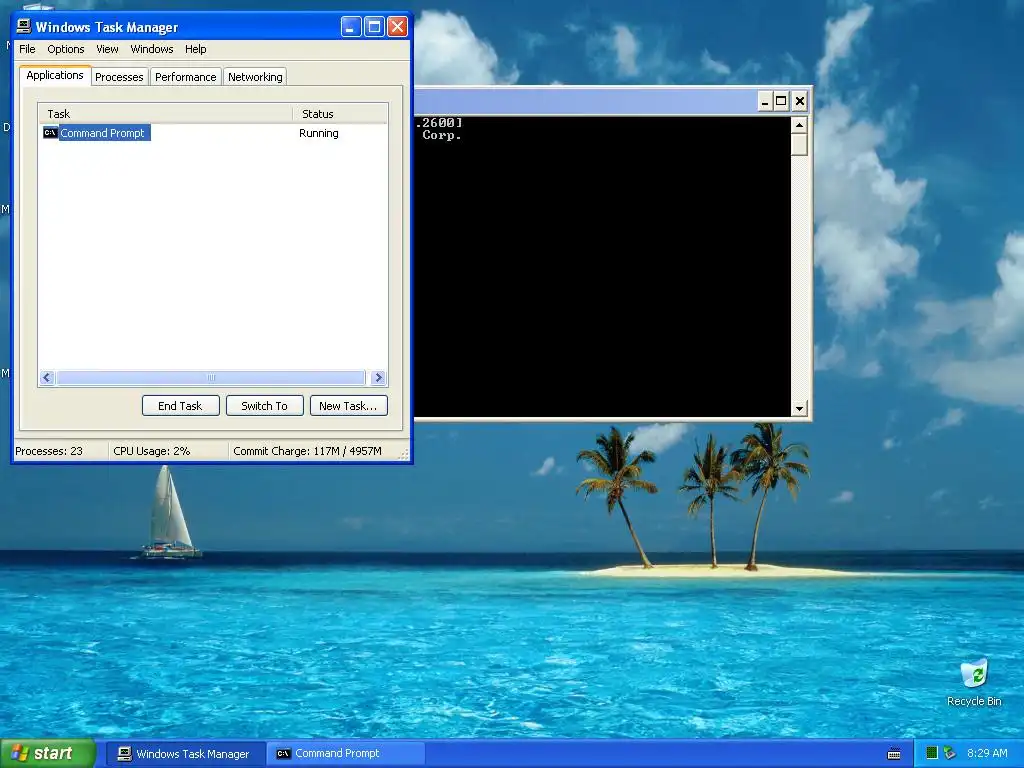Click Windows Task Manager taskbar button

(185, 754)
